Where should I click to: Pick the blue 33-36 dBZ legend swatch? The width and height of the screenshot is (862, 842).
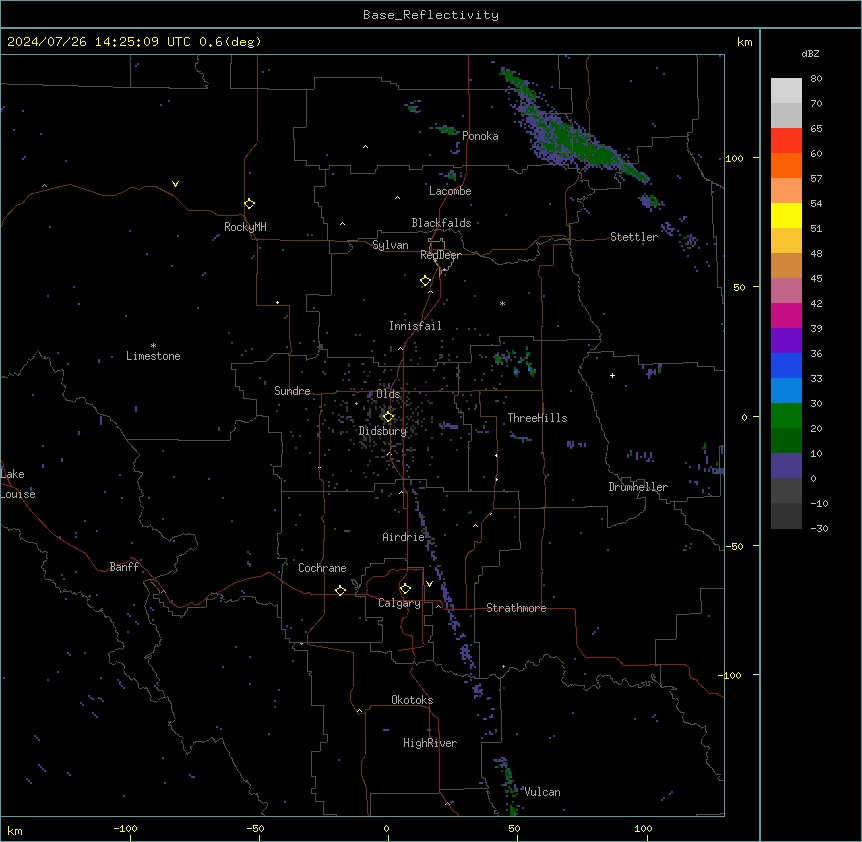(x=786, y=365)
